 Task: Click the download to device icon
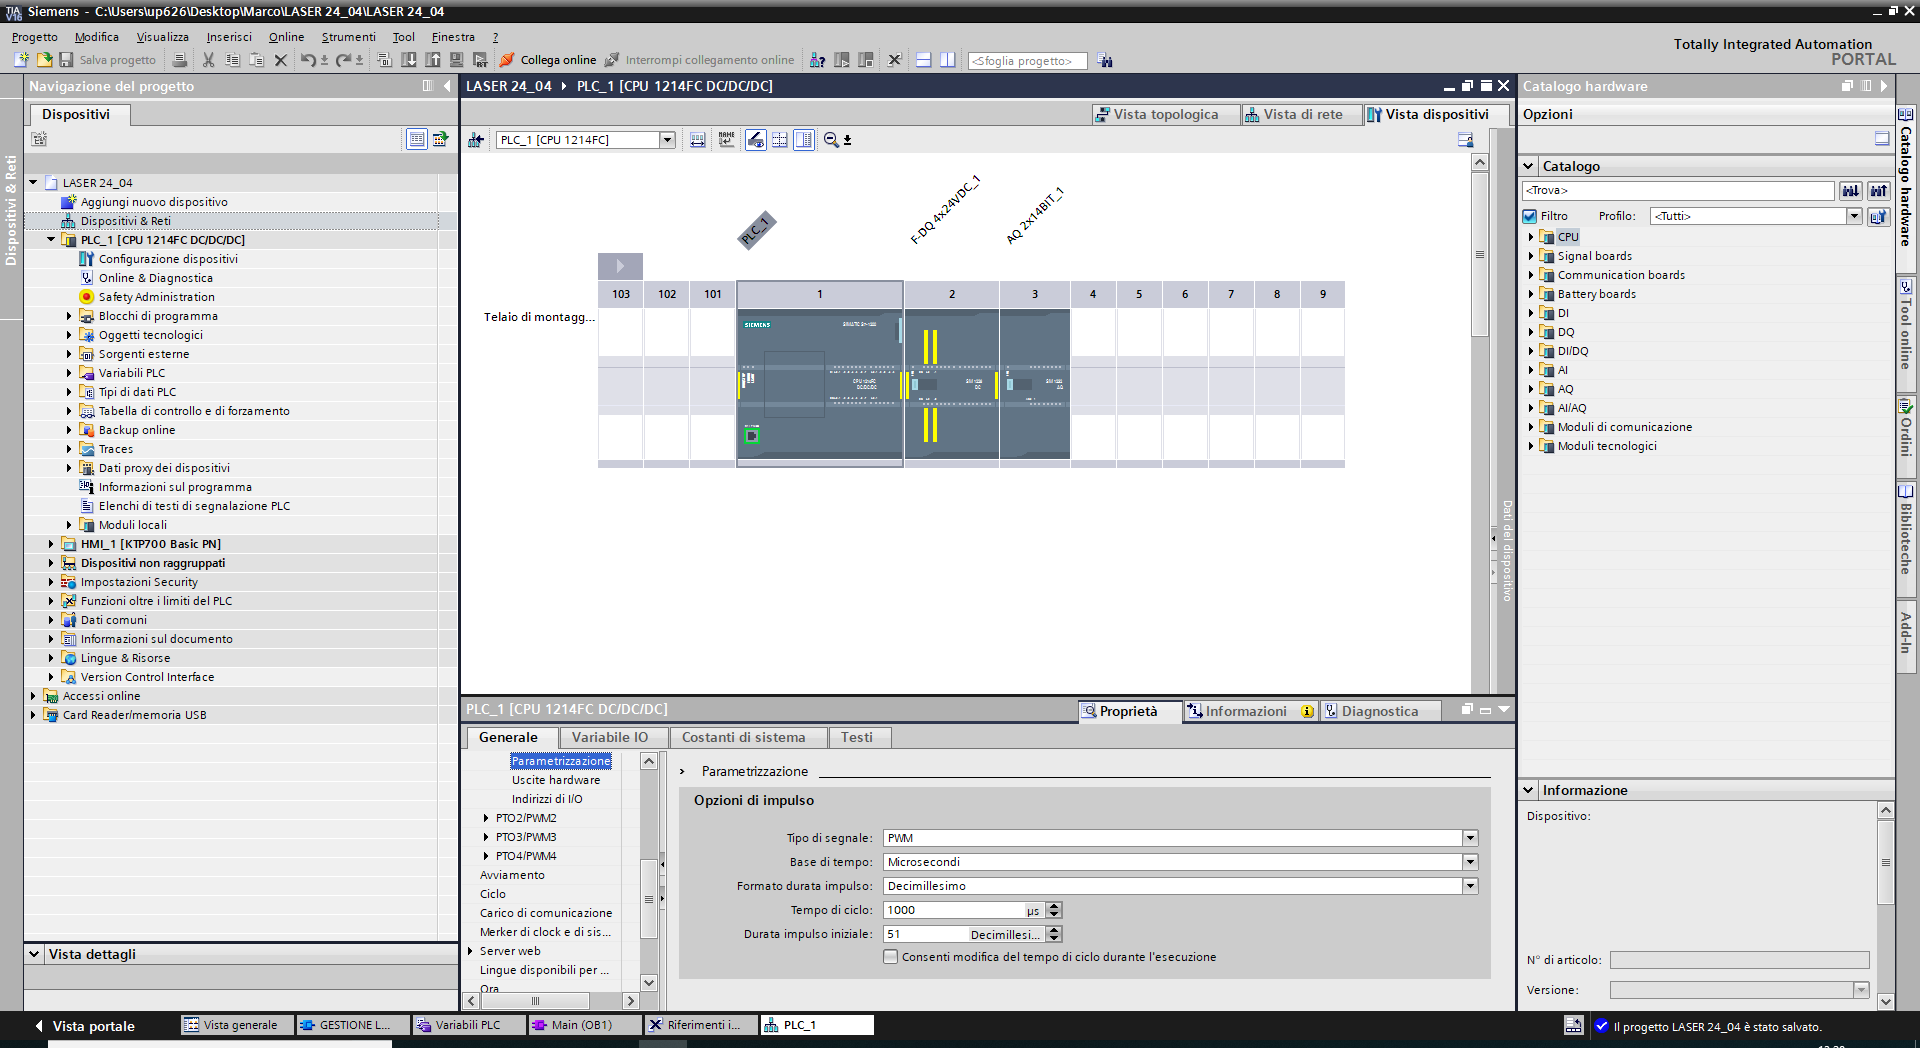pyautogui.click(x=409, y=60)
